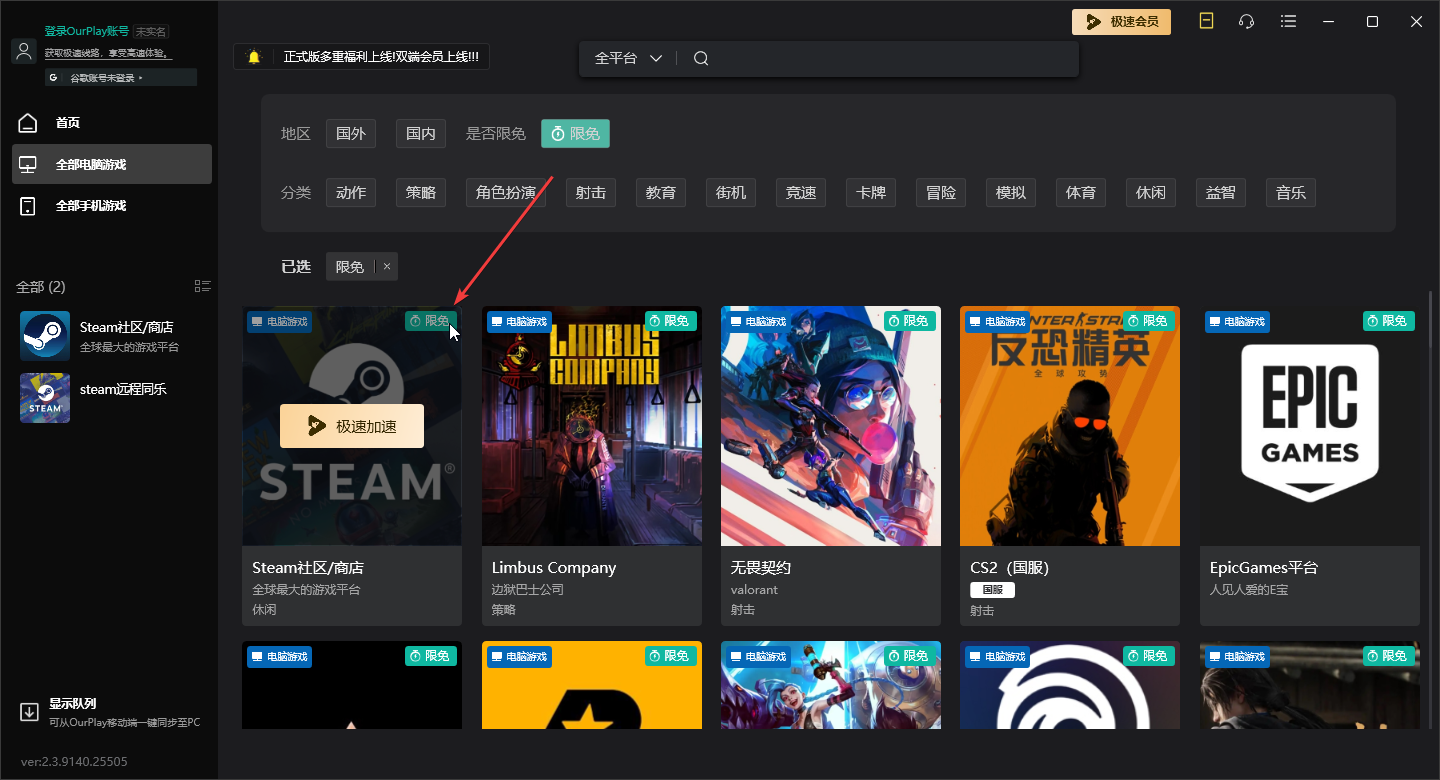Toggle the sidebar list view icon

click(x=203, y=287)
